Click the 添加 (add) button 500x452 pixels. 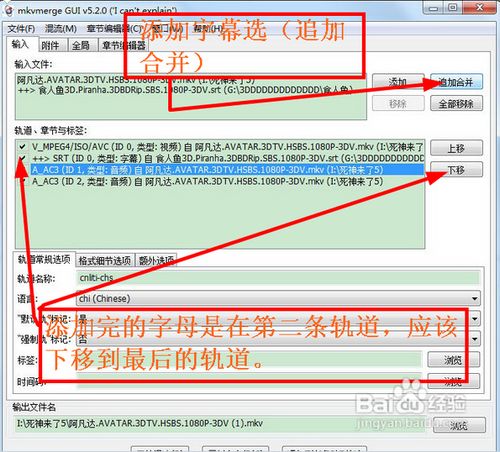point(398,82)
